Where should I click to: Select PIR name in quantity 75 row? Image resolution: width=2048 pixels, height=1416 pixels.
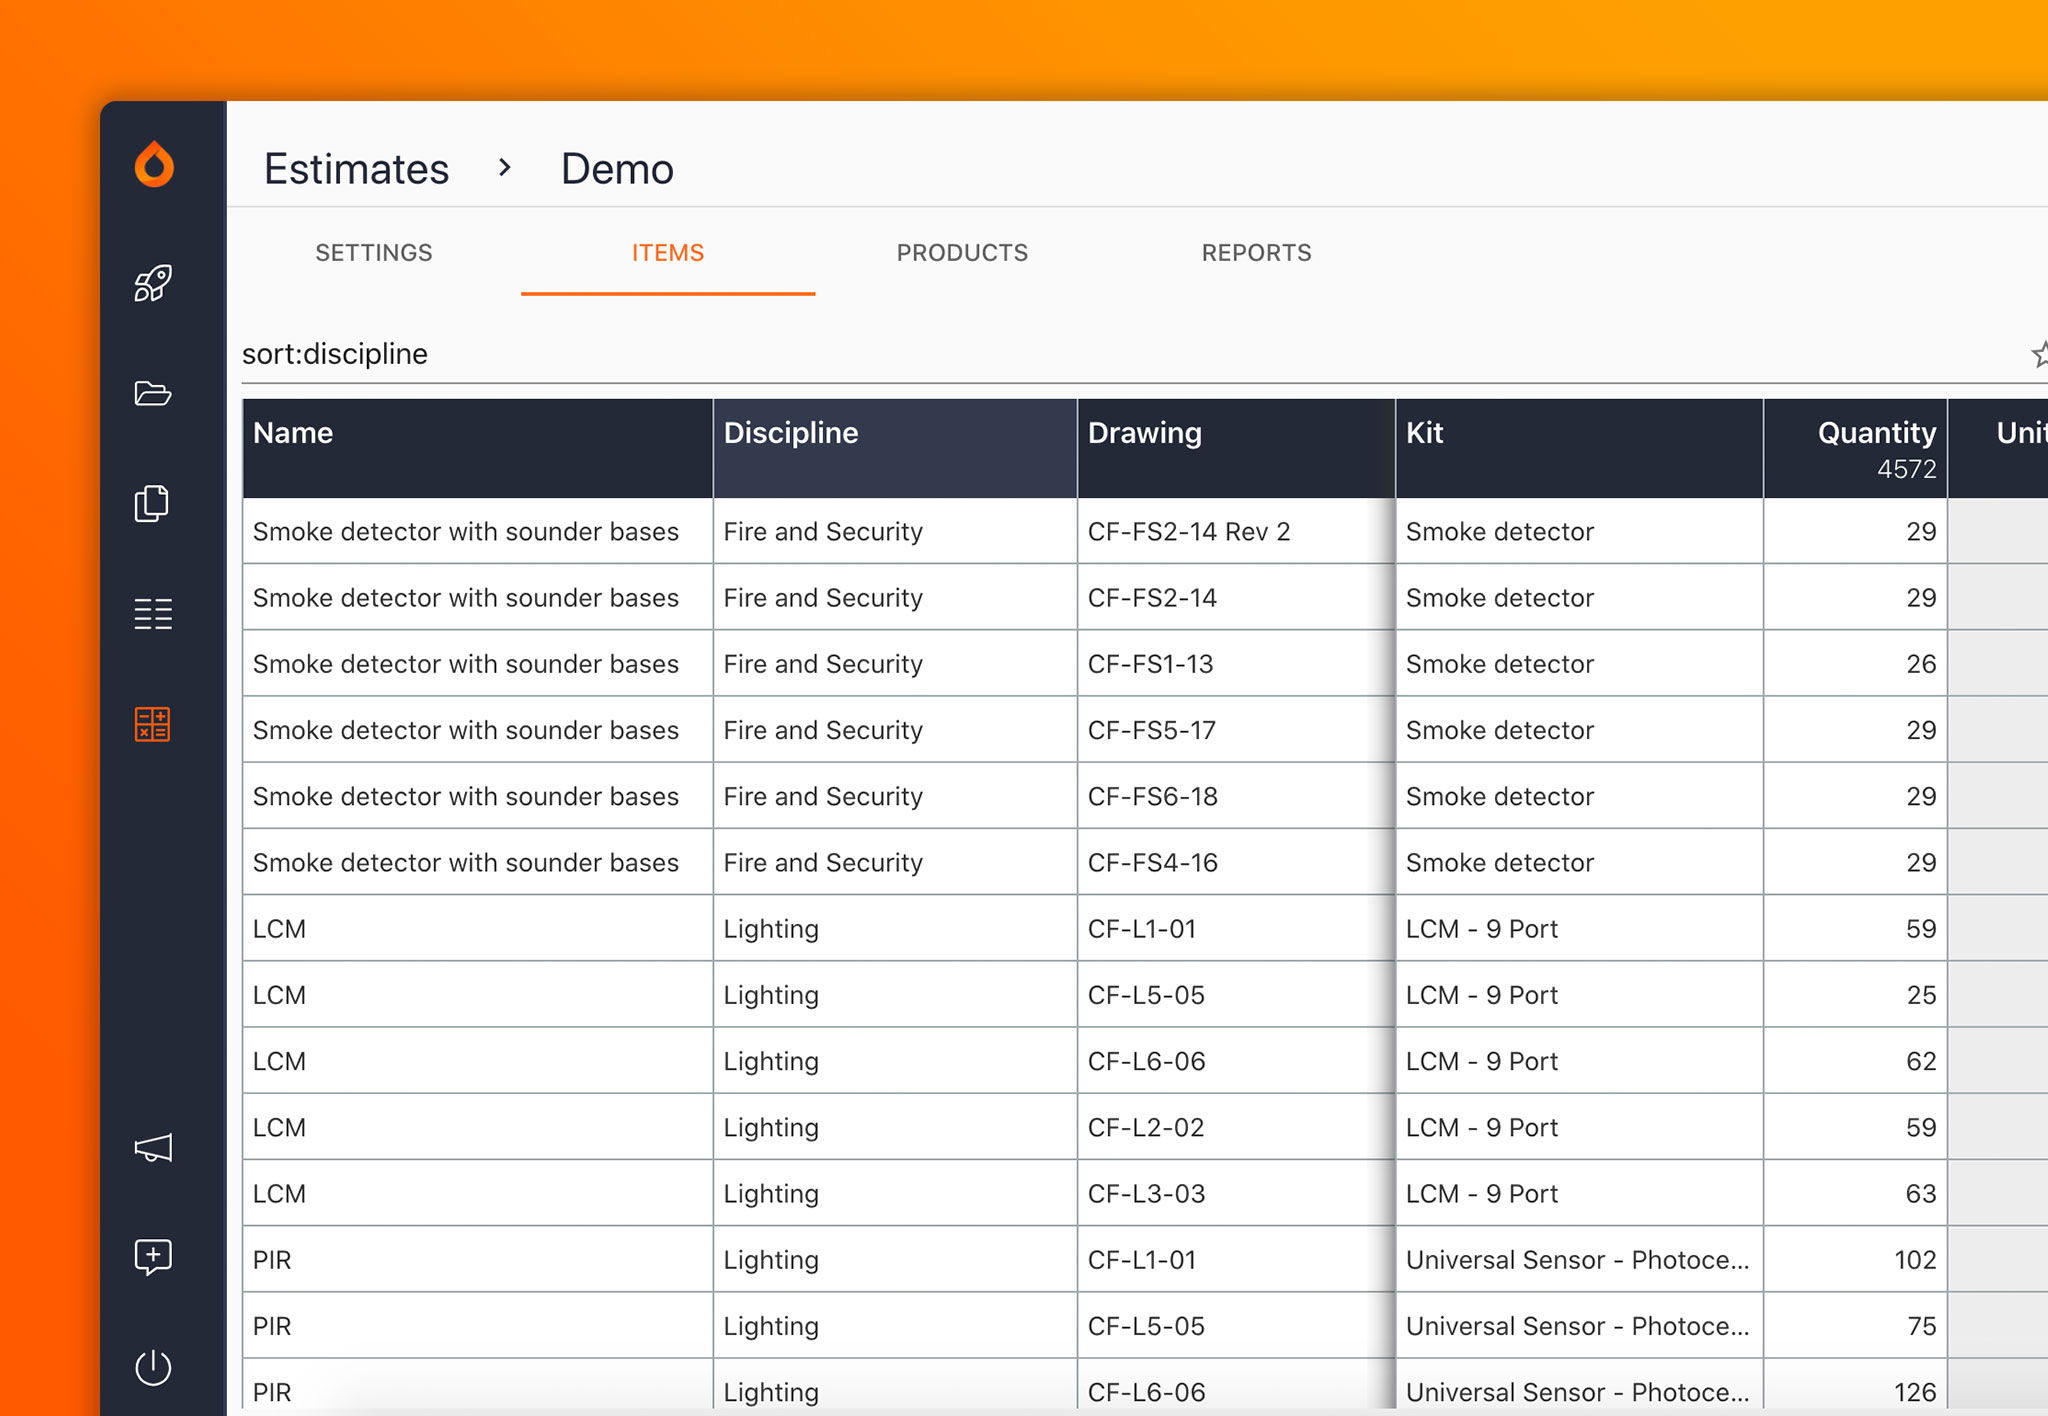pyautogui.click(x=477, y=1325)
